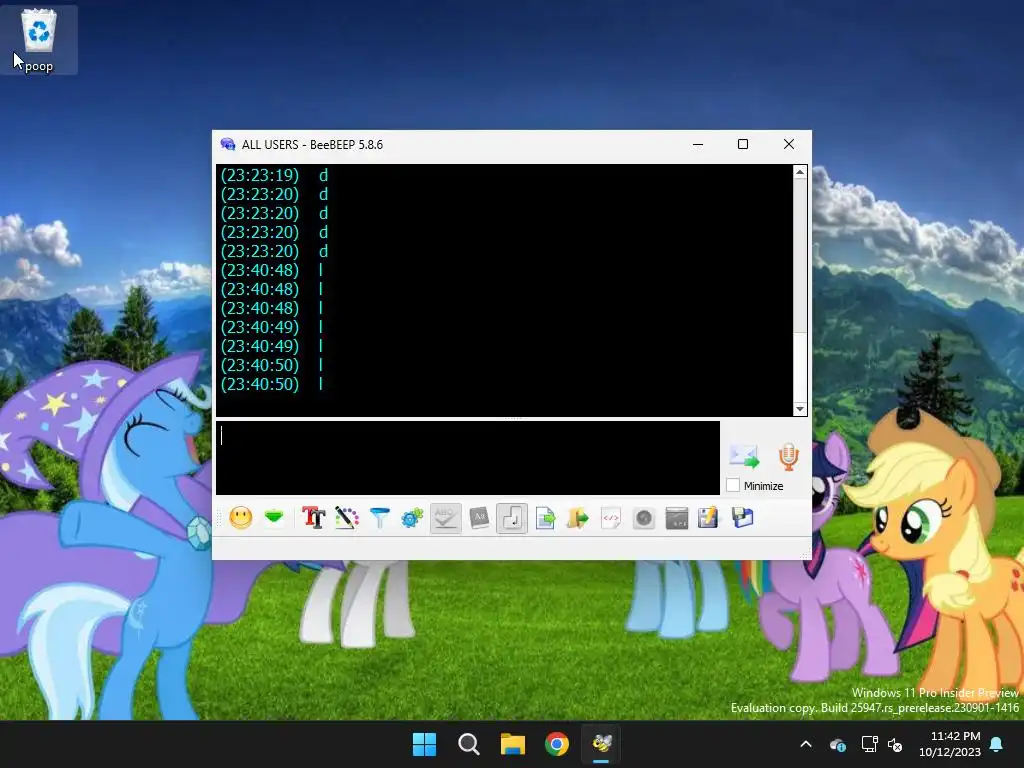
Task: Open File Explorer from the taskbar
Action: [x=513, y=744]
